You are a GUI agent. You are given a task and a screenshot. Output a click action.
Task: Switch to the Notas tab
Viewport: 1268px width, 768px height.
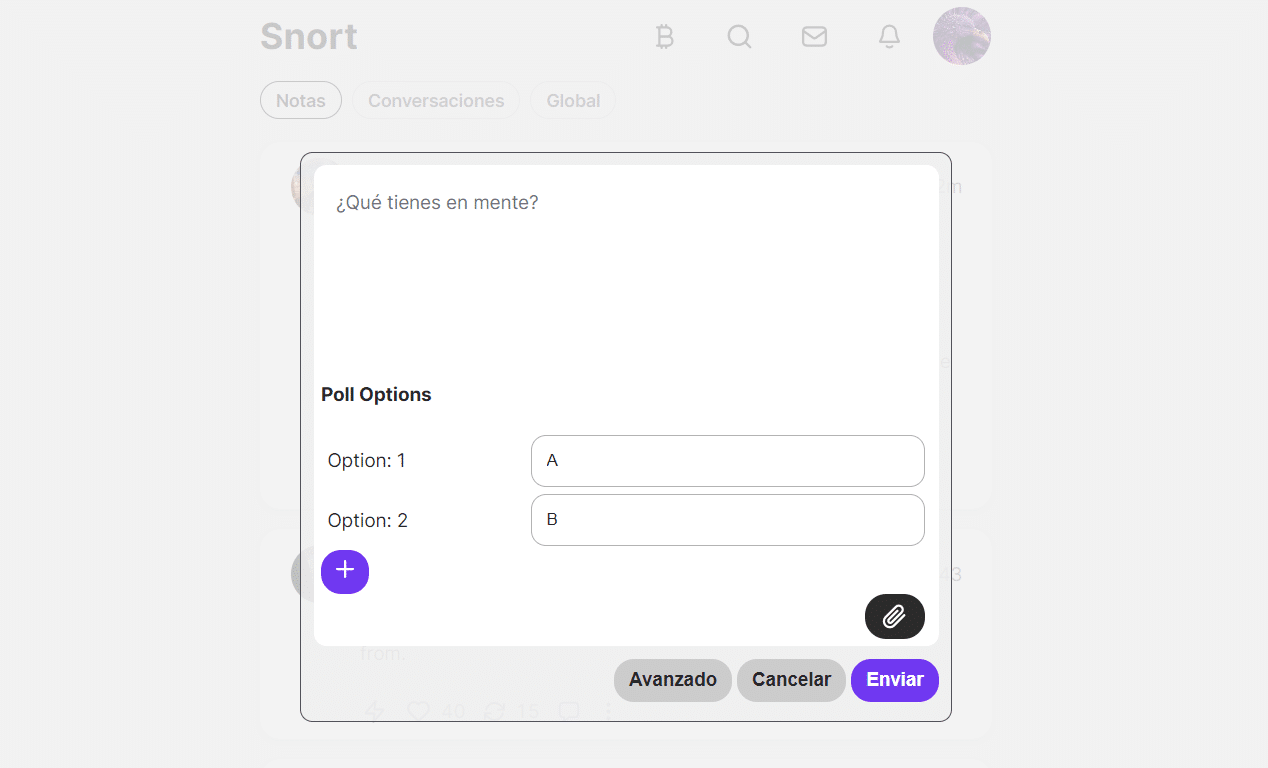[301, 100]
